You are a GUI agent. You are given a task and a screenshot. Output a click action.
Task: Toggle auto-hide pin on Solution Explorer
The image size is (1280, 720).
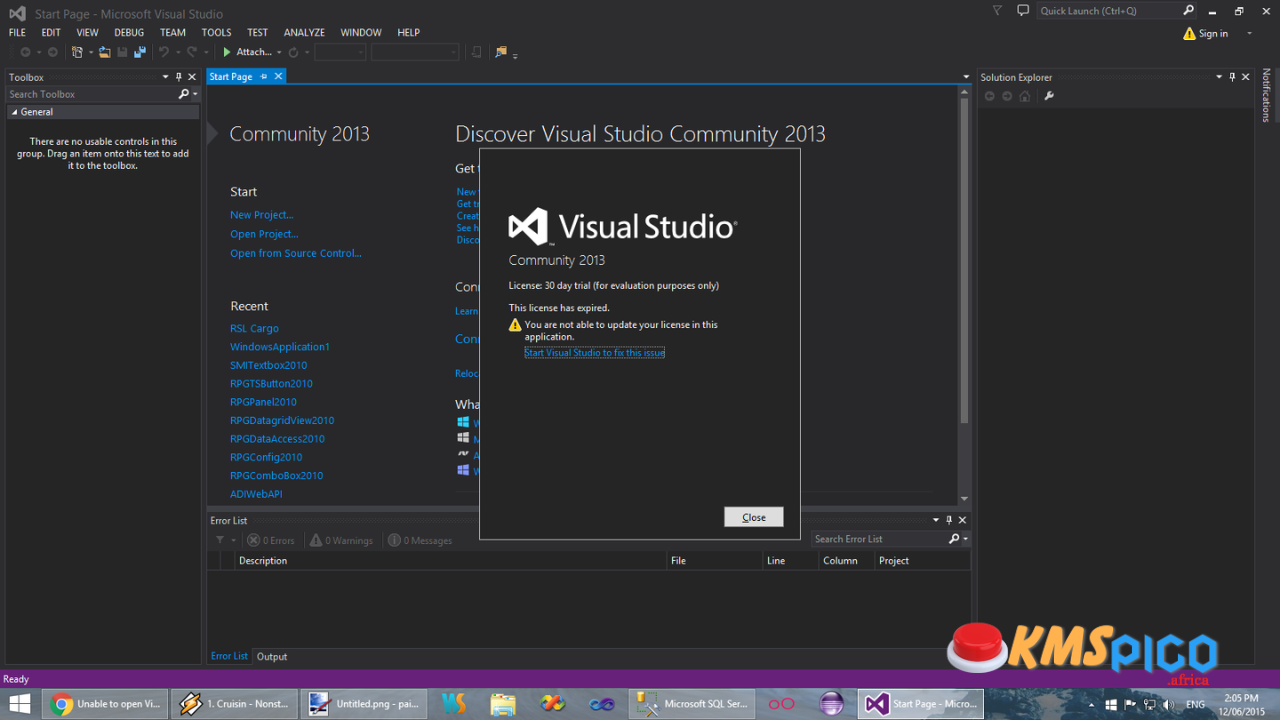click(x=1232, y=77)
